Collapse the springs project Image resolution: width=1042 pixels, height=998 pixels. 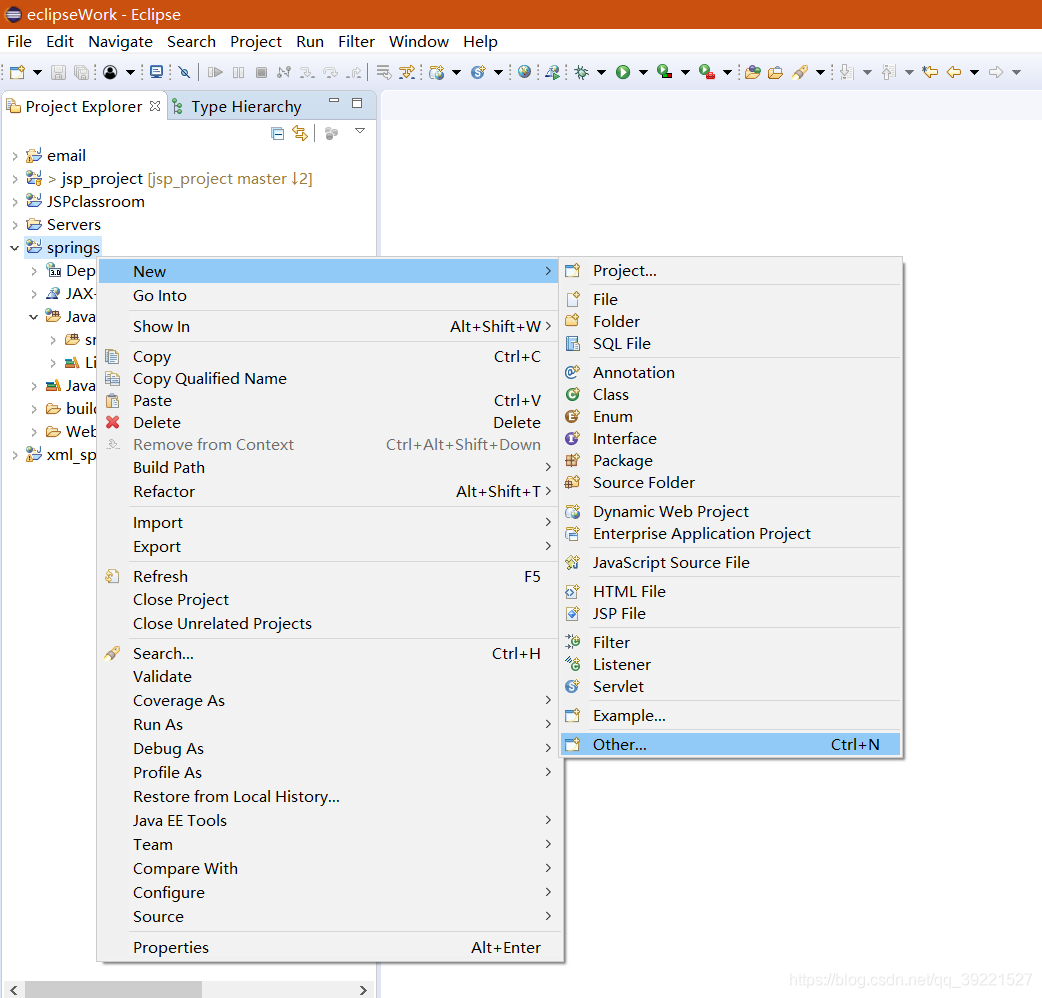(15, 248)
